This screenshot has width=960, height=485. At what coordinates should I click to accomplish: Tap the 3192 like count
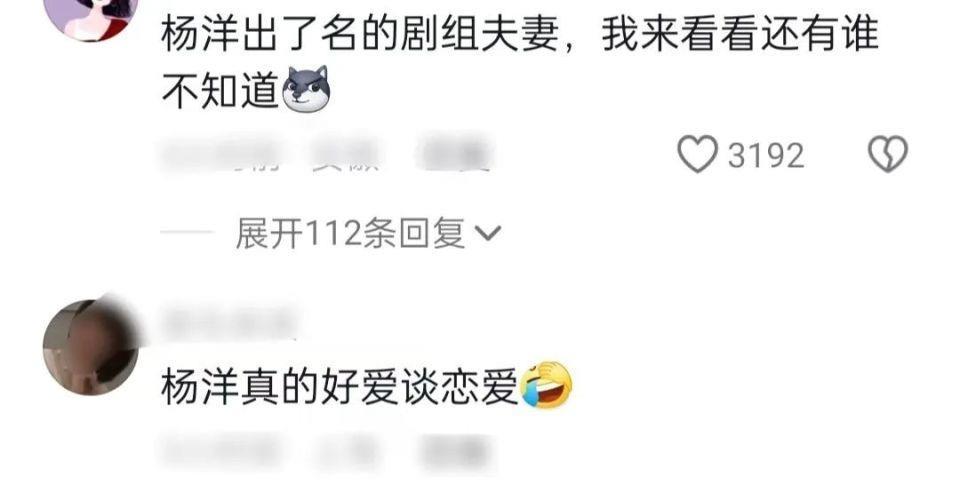pyautogui.click(x=765, y=155)
